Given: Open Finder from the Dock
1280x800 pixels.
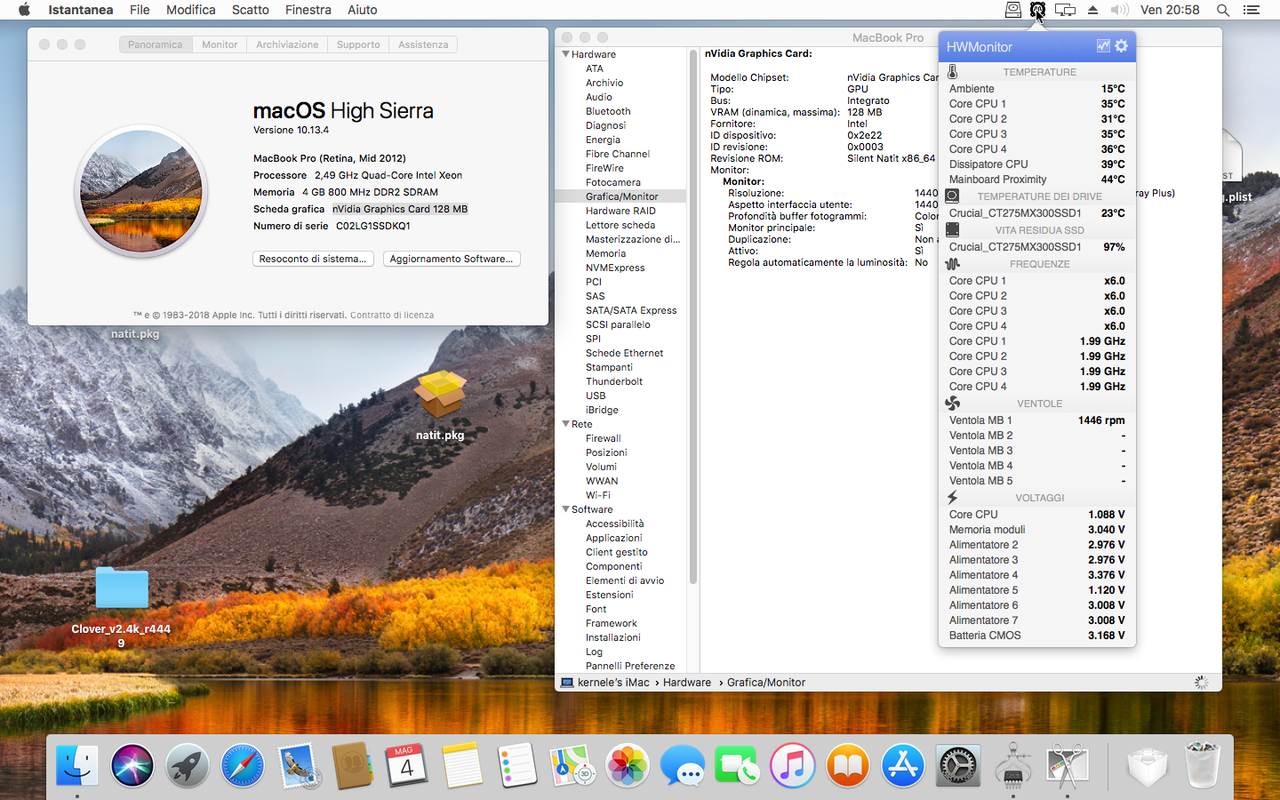Looking at the screenshot, I should click(x=77, y=766).
